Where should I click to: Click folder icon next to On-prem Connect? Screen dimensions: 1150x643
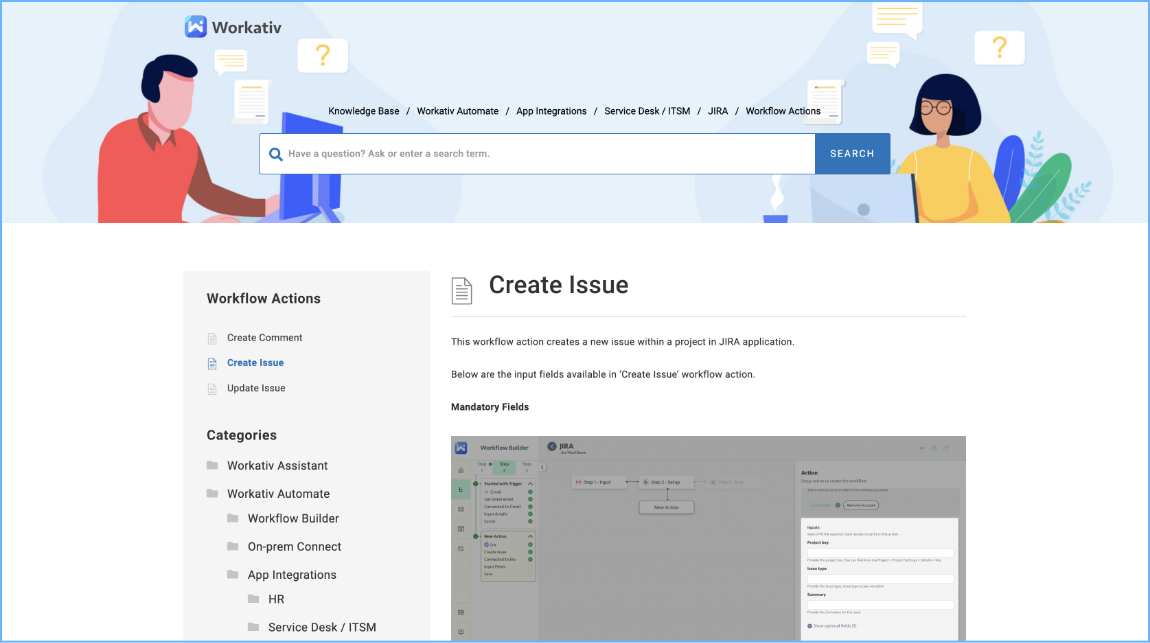233,546
